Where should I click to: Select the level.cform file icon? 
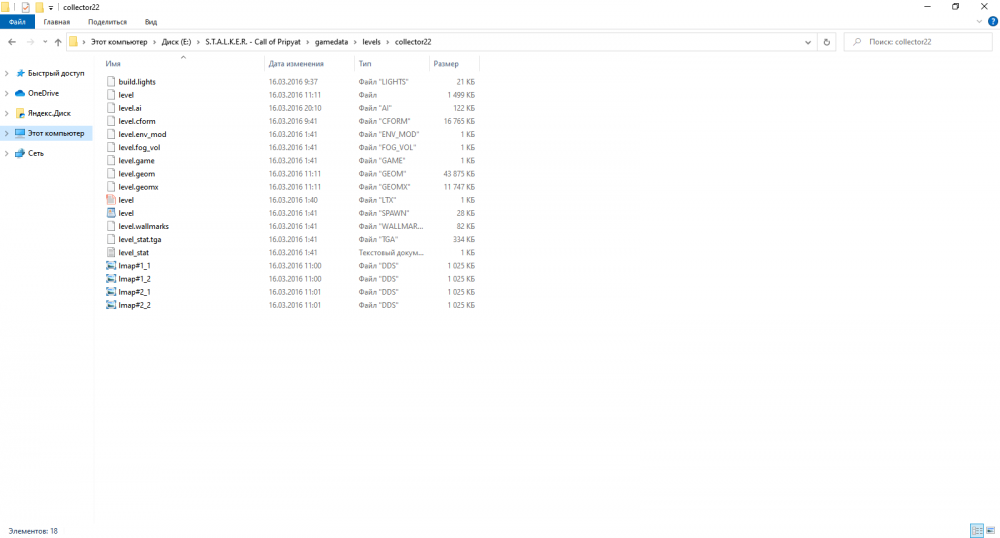[111, 121]
